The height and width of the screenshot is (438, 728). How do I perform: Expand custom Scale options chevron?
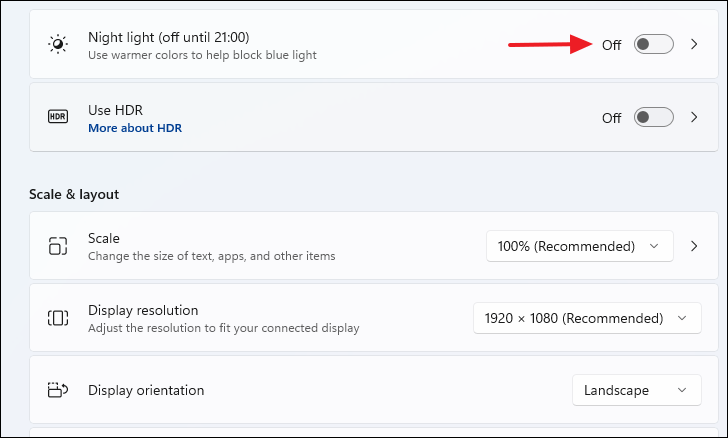tap(695, 246)
